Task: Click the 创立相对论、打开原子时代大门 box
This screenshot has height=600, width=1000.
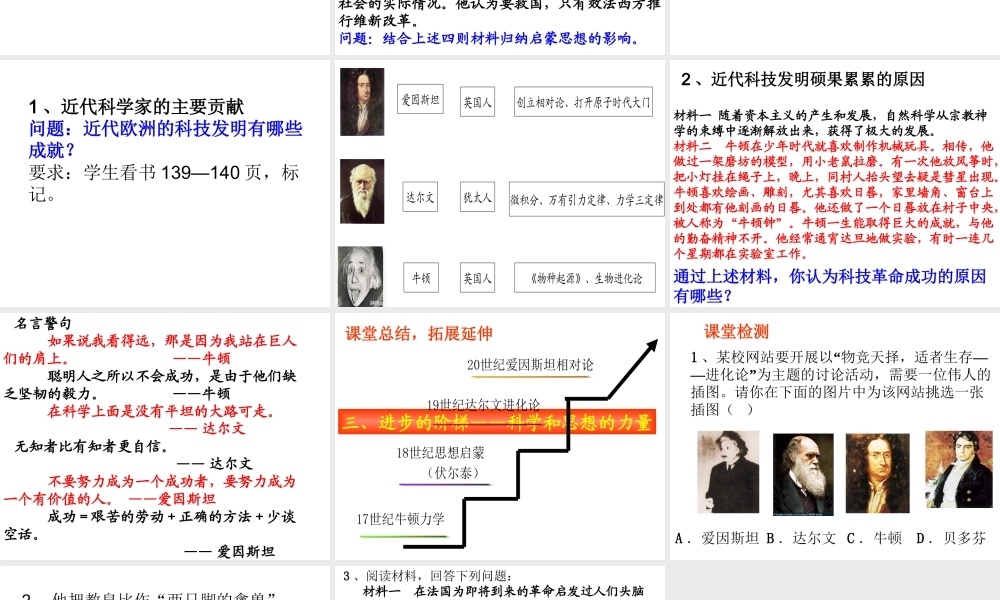Action: pyautogui.click(x=584, y=101)
